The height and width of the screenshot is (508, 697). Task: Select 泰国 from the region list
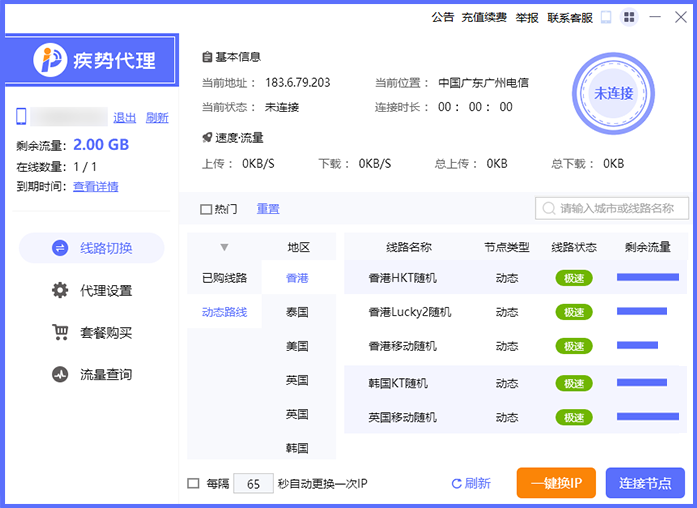tap(297, 312)
